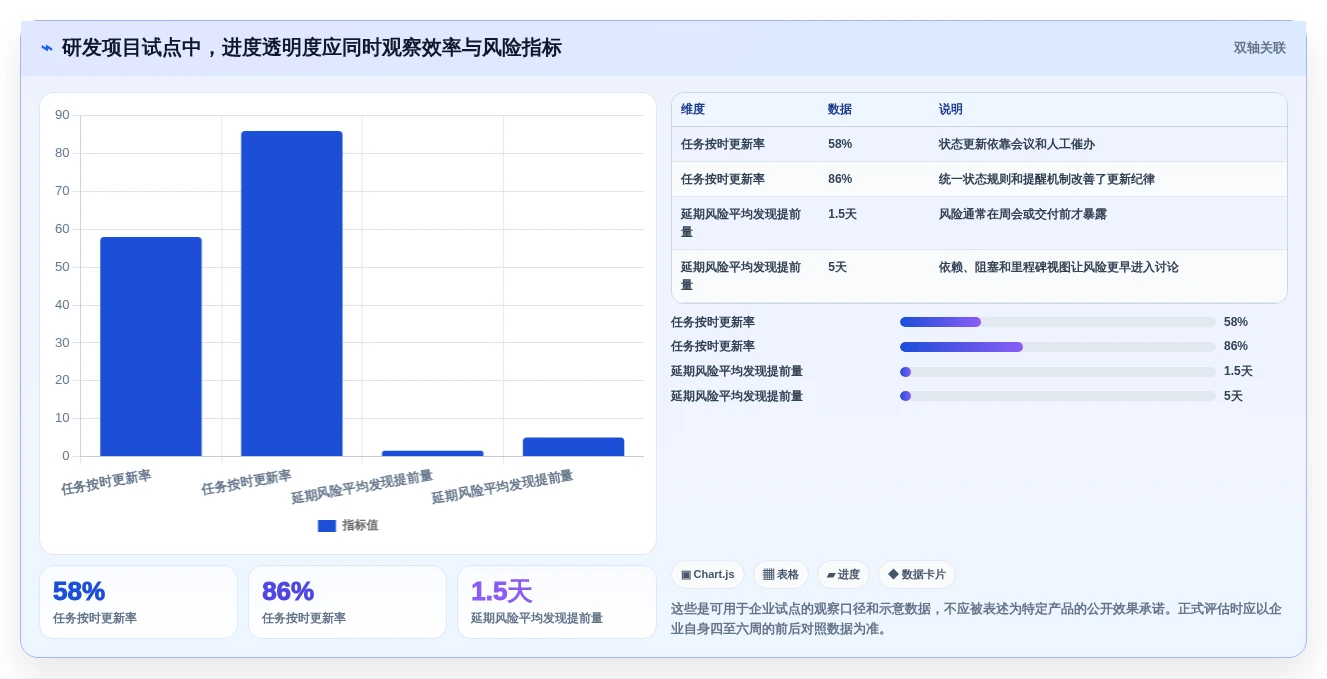Click the description 风险通常在周会或交付前才暴露
Viewport: 1327px width, 679px height.
[x=1023, y=214]
